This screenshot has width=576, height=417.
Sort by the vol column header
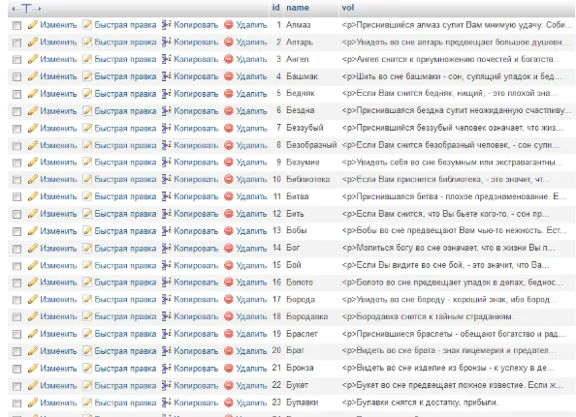point(348,8)
